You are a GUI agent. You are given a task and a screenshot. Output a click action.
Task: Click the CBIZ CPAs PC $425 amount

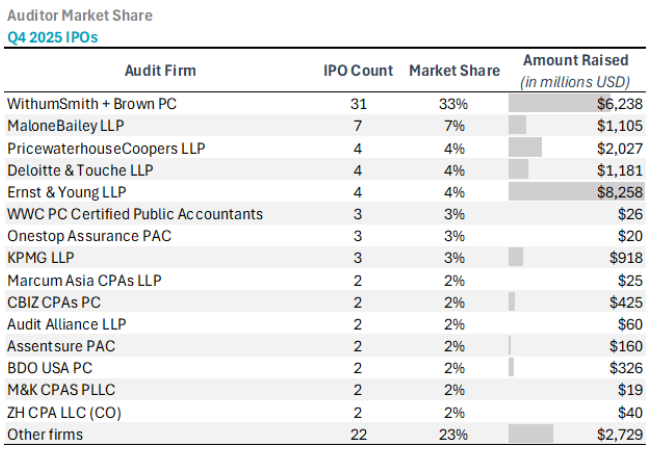(x=626, y=301)
